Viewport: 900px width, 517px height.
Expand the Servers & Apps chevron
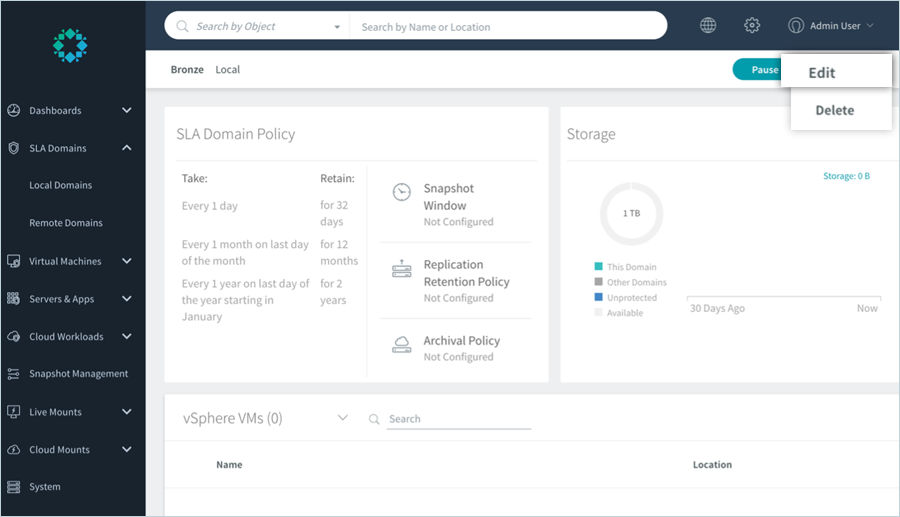(x=127, y=298)
